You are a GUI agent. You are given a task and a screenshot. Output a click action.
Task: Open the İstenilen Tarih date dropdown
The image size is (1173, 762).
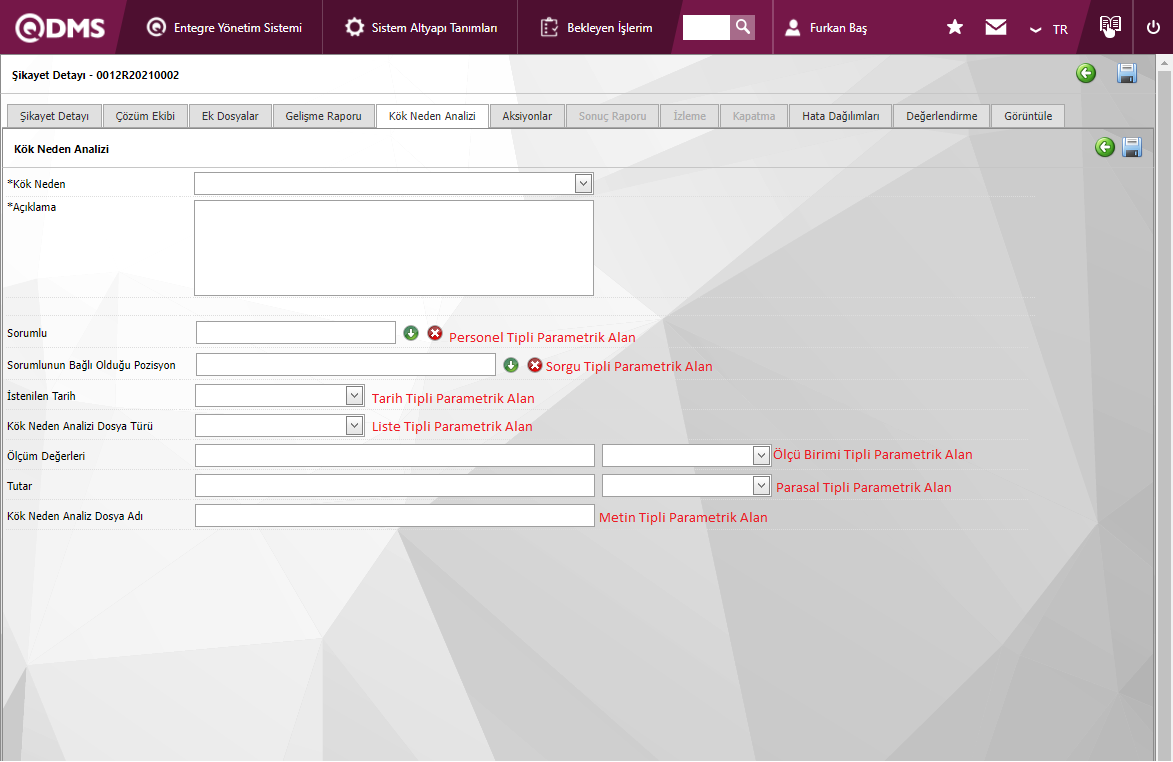tap(354, 396)
